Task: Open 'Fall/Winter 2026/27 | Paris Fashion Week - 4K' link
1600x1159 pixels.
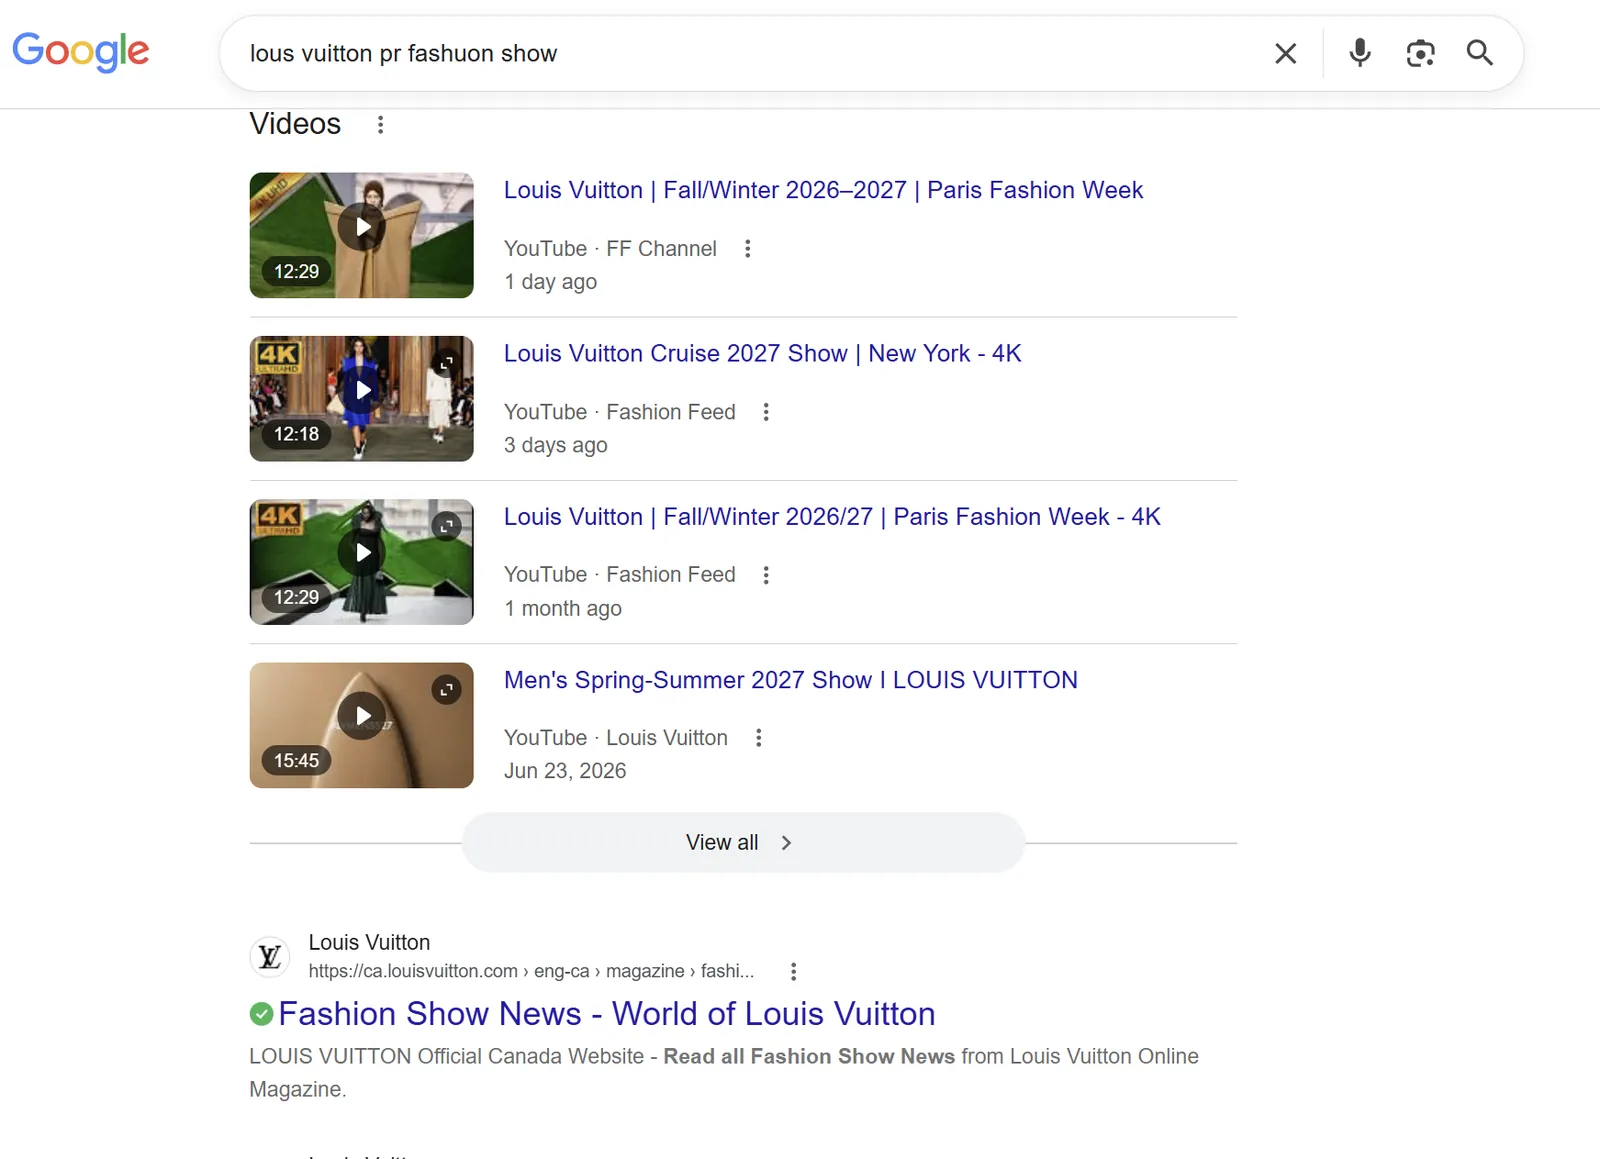Action: 832,517
